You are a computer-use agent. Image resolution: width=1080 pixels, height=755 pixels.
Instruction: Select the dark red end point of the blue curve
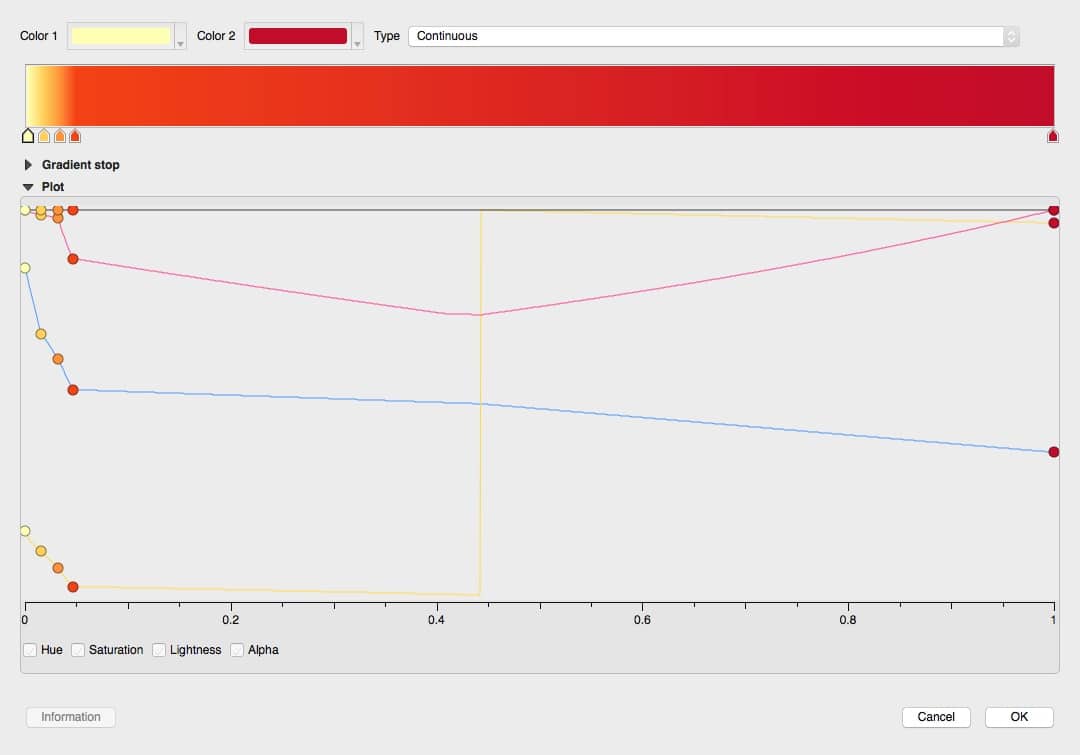pos(1054,452)
